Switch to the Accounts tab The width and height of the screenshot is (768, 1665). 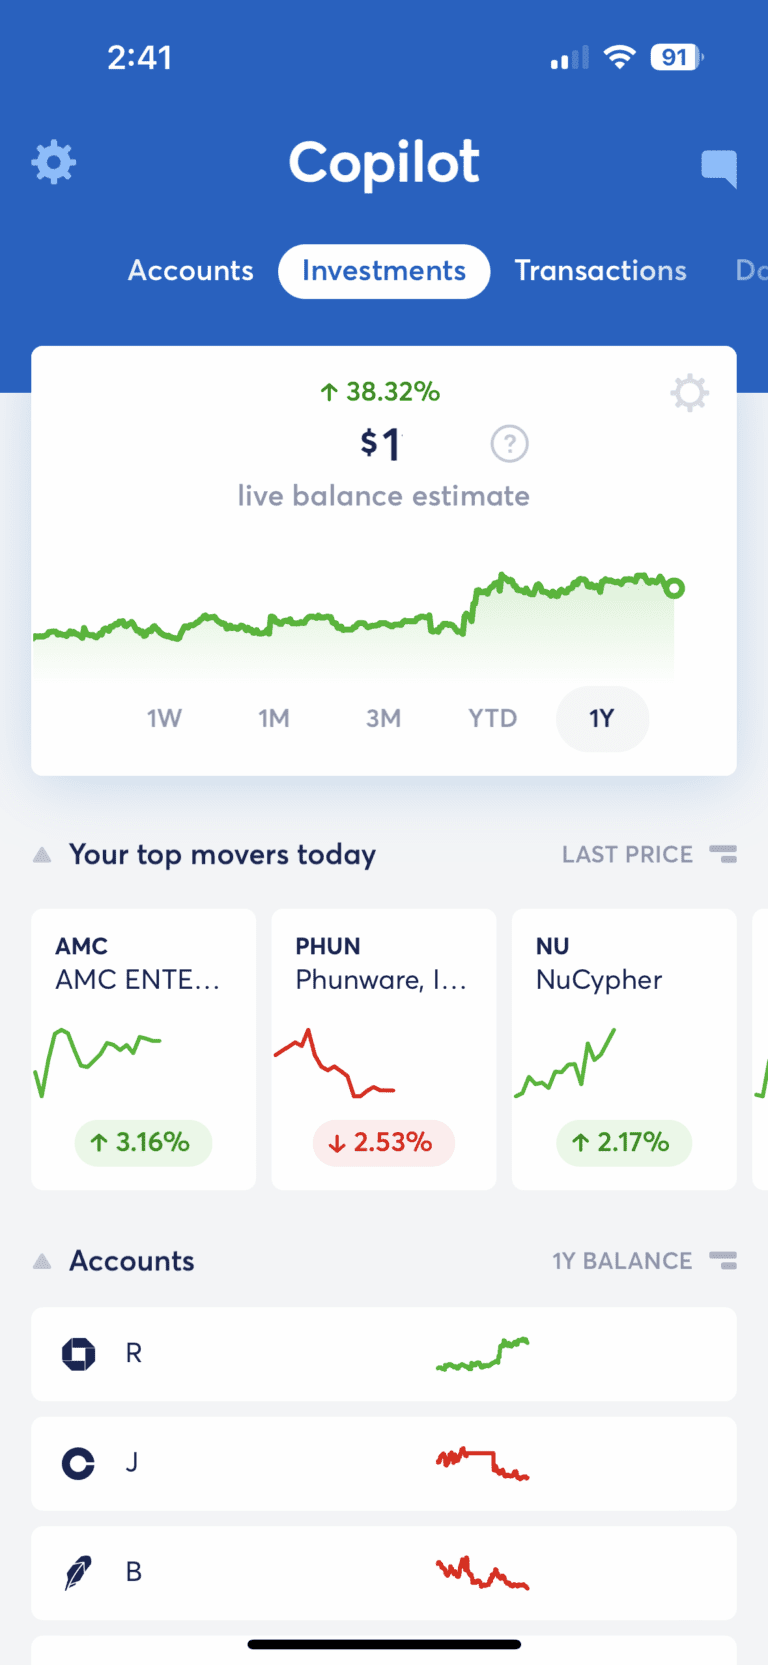[x=190, y=271]
